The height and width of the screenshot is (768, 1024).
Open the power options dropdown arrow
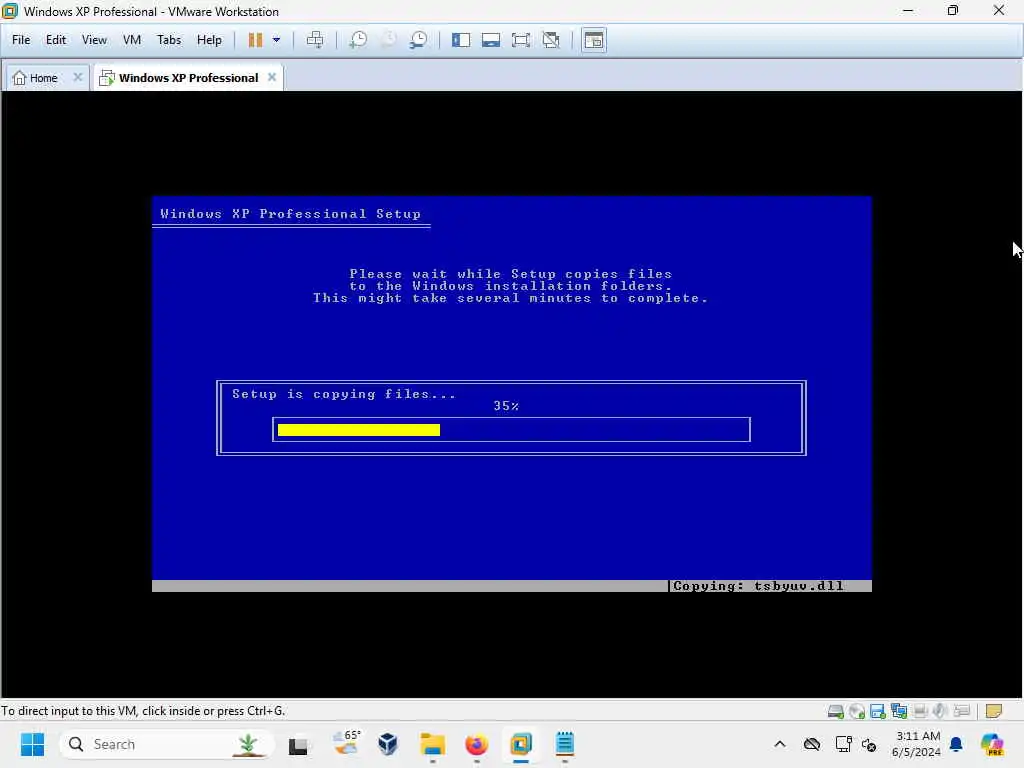tap(276, 40)
